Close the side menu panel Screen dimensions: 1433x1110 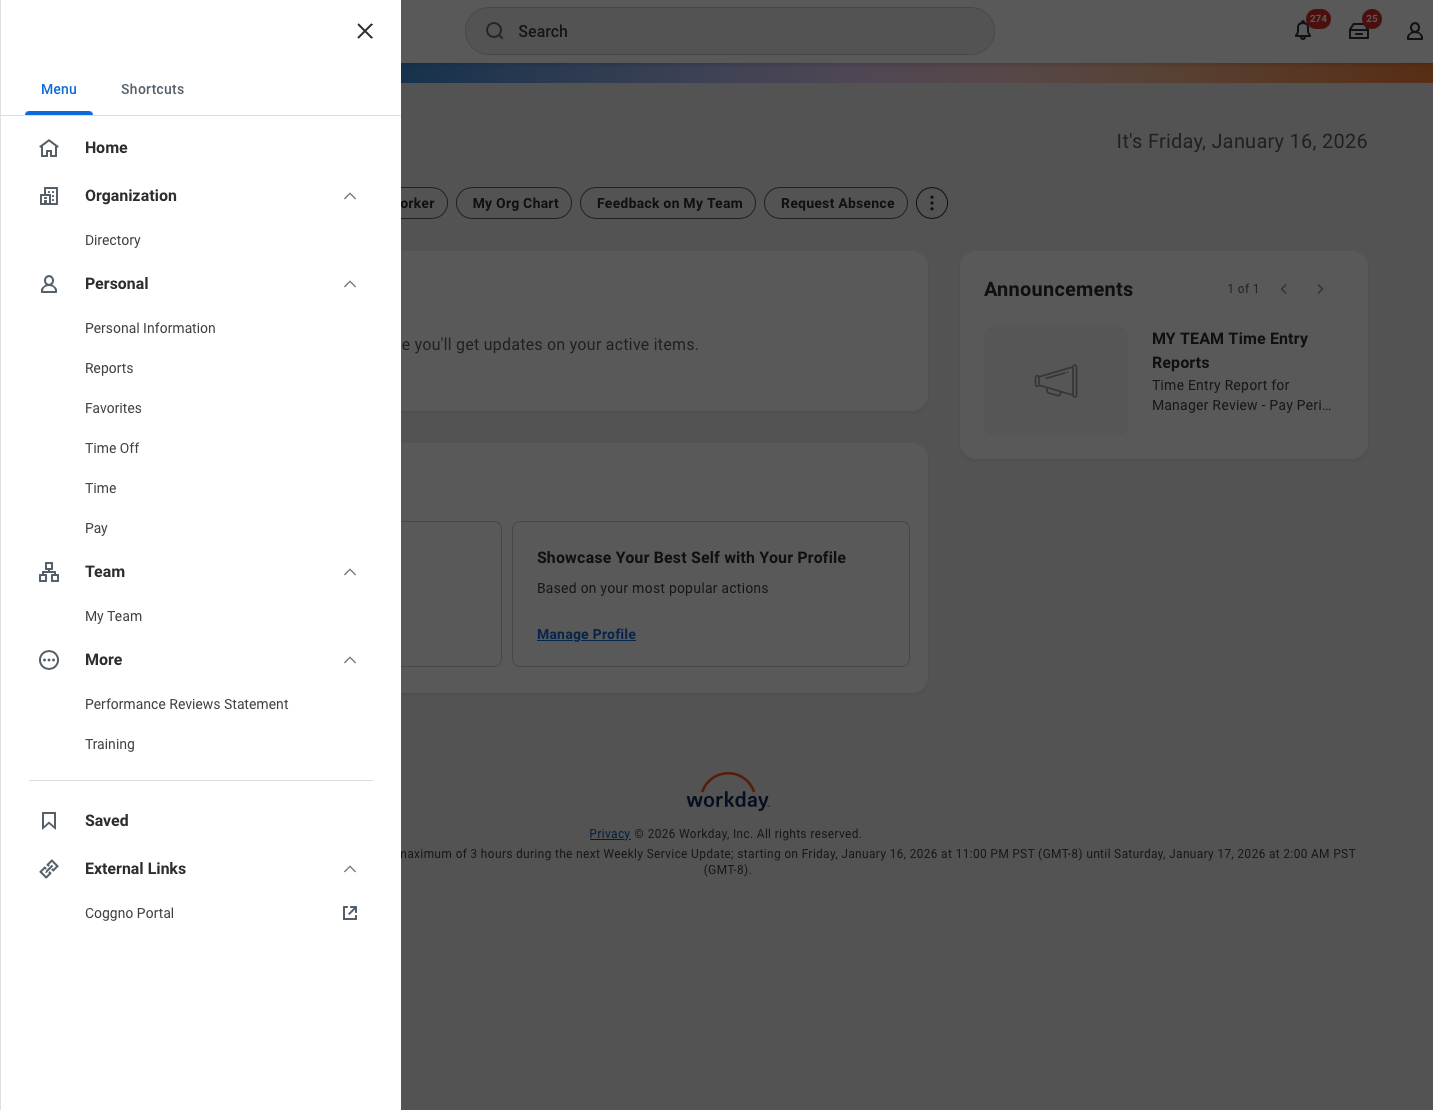coord(365,31)
